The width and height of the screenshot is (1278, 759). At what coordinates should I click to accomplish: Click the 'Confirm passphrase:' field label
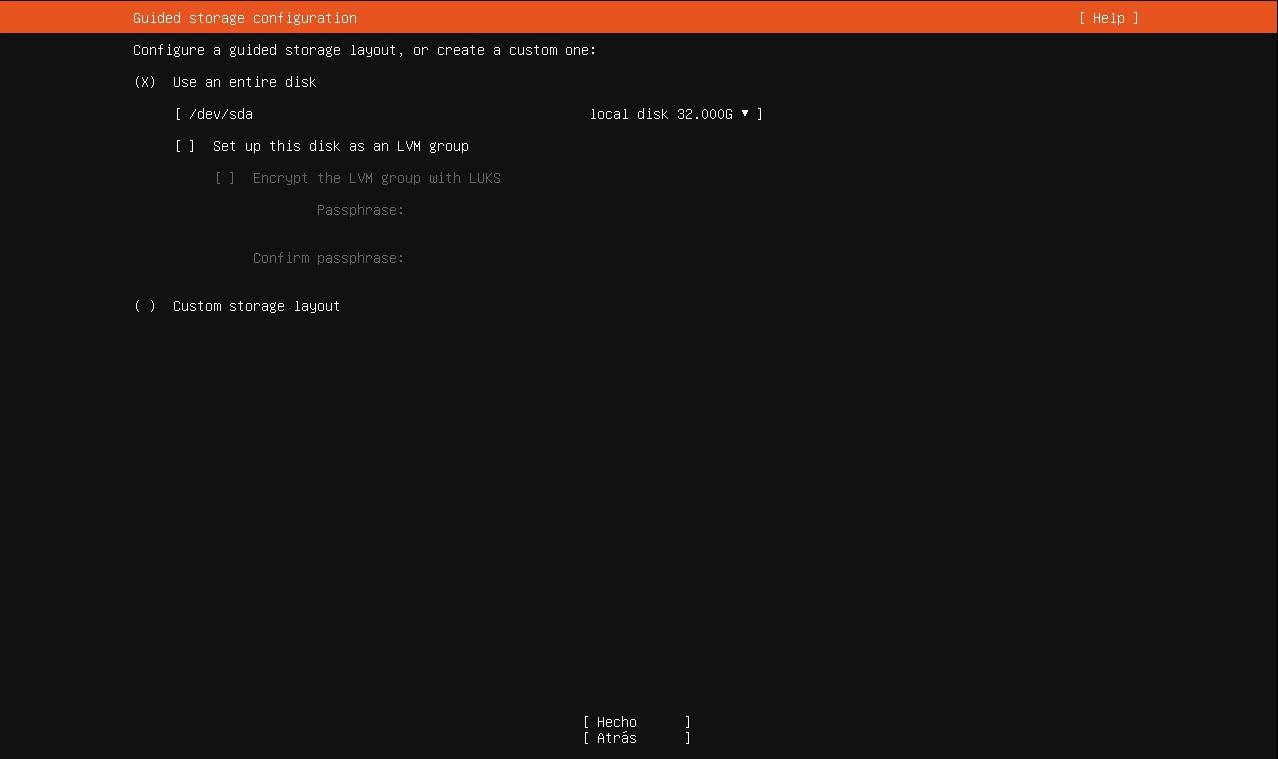point(328,258)
